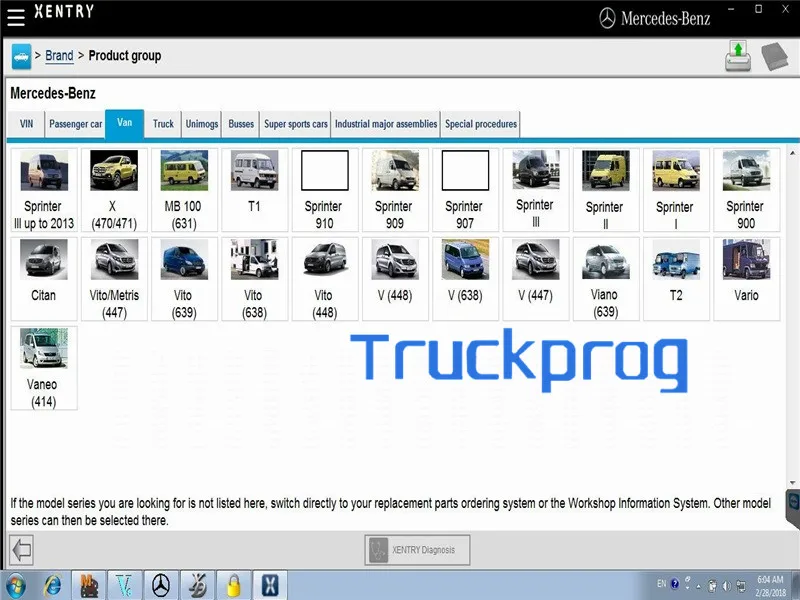Launch Internet Explorer from taskbar
The height and width of the screenshot is (600, 800).
point(52,586)
